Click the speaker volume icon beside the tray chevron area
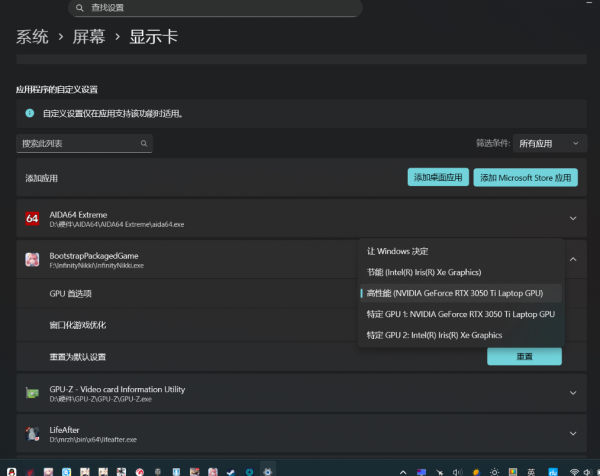 (x=458, y=472)
